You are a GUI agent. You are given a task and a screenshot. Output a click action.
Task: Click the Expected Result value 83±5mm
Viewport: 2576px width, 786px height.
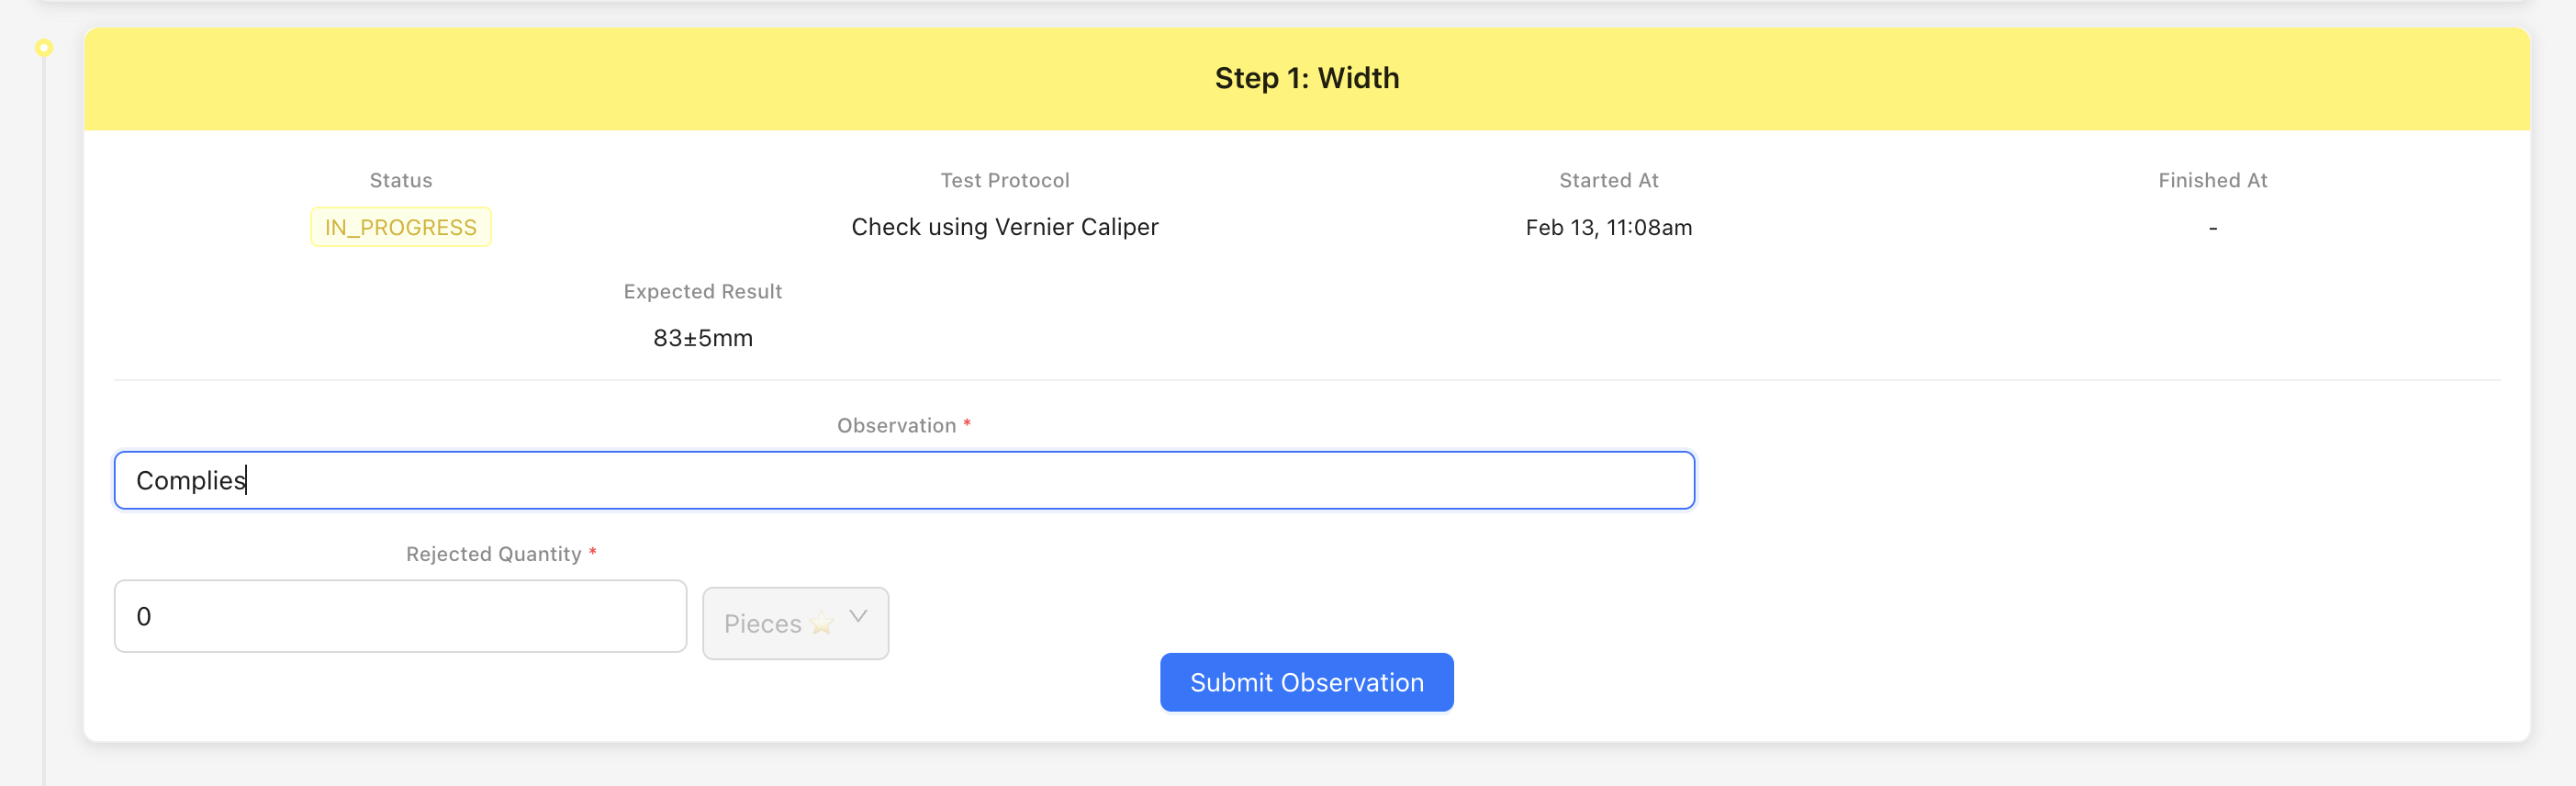coord(702,337)
